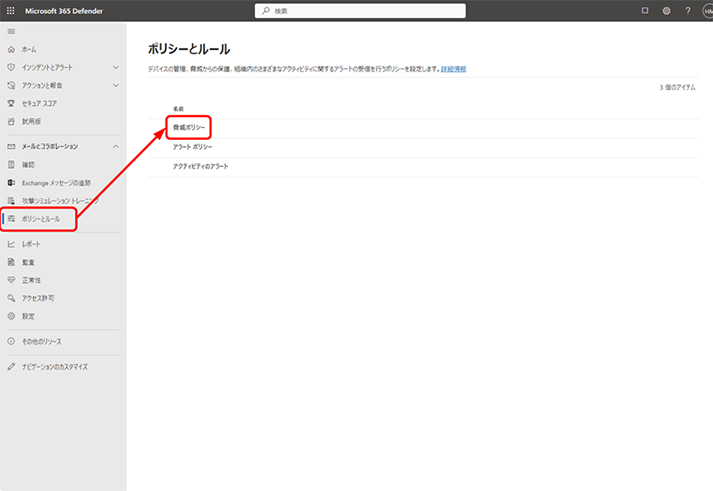Expand the アクションと報告 chevron
Image resolution: width=713 pixels, height=491 pixels.
115,85
